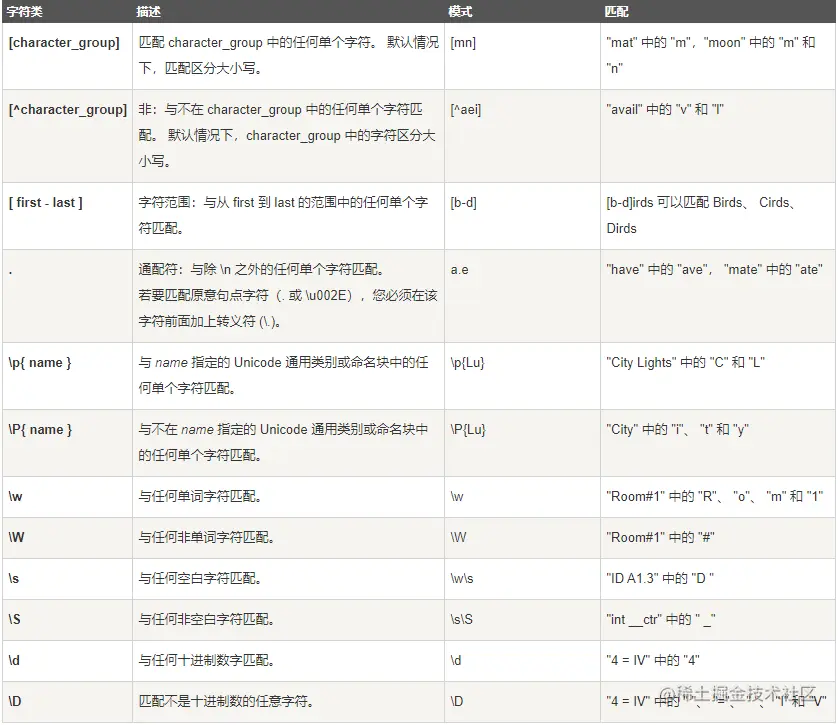Select the [ first - last ] cell

point(67,216)
